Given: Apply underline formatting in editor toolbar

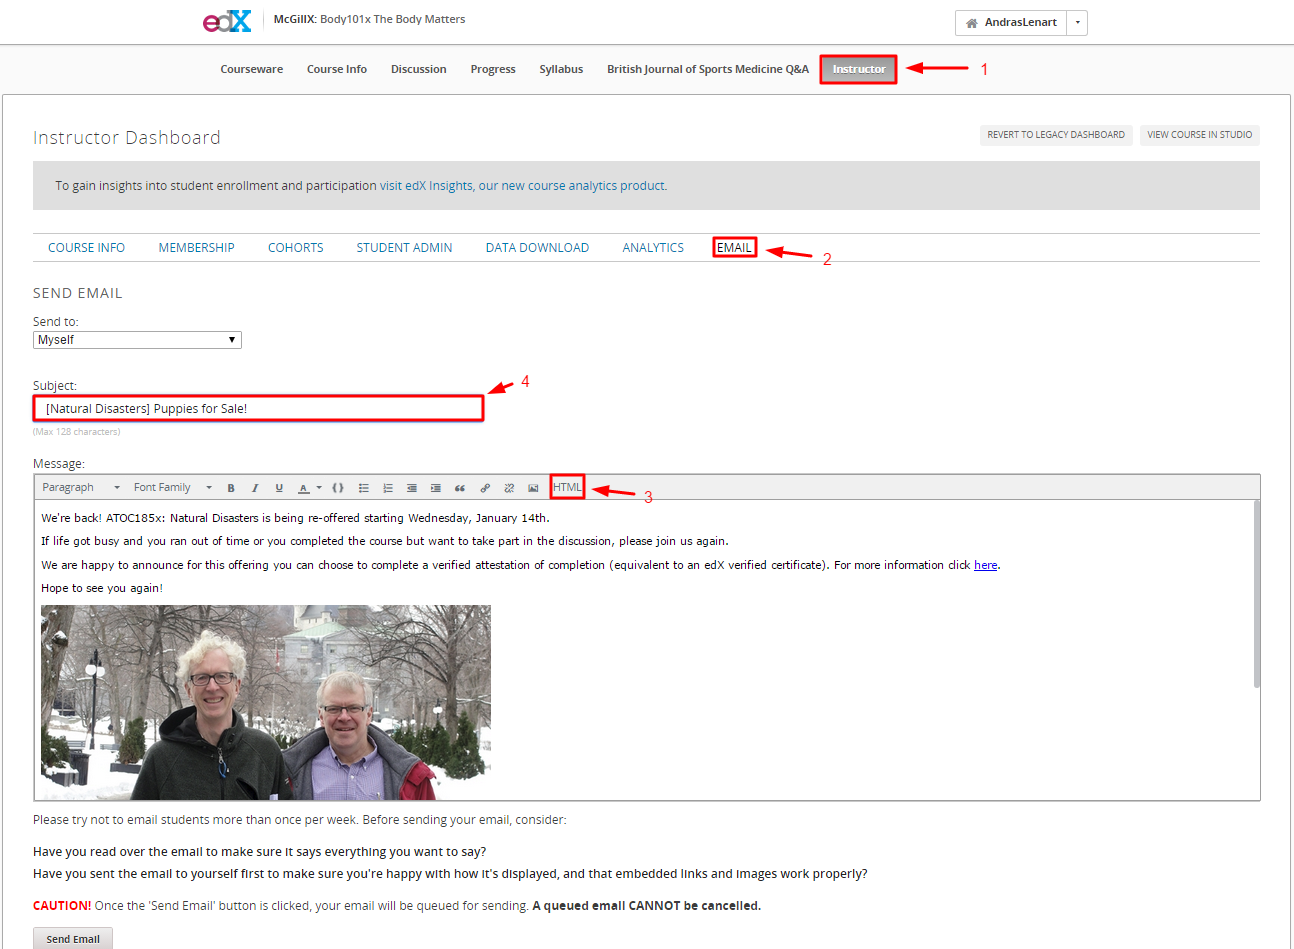Looking at the screenshot, I should pos(279,488).
